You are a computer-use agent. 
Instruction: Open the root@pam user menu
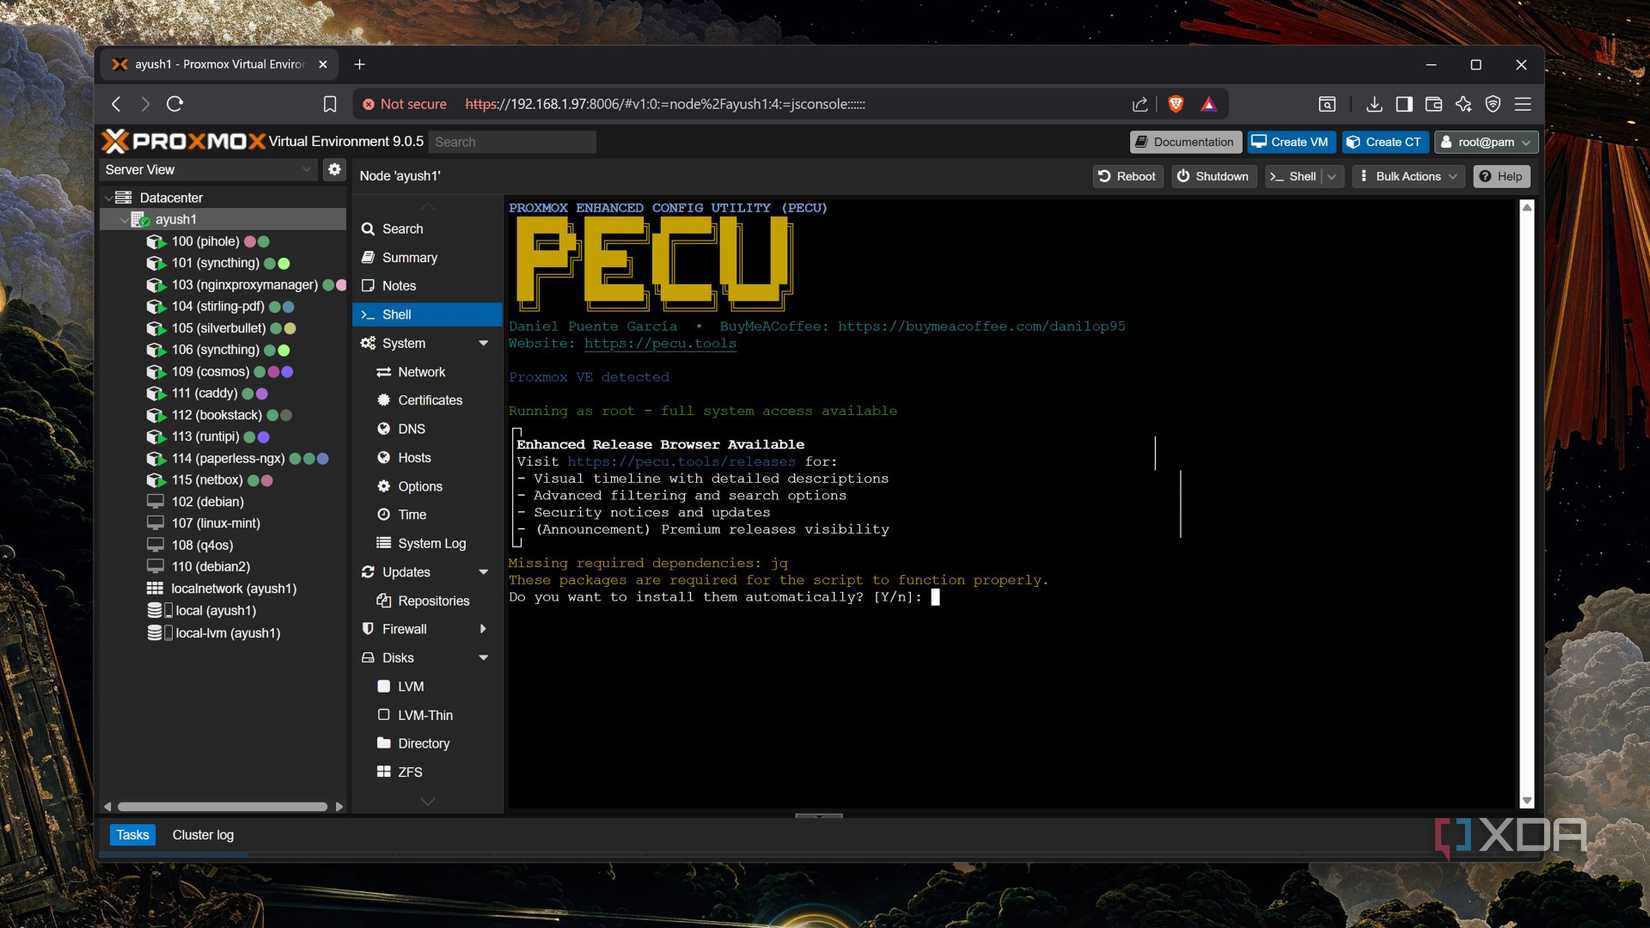pos(1485,142)
